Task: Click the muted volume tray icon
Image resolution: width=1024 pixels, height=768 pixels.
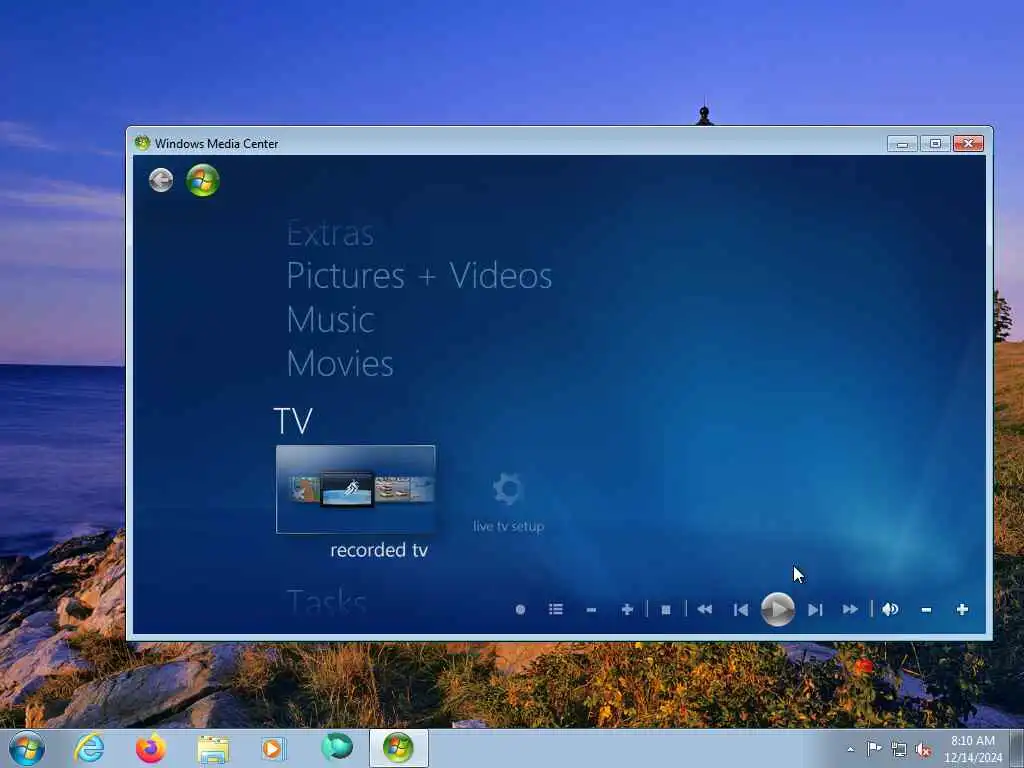Action: [x=923, y=750]
